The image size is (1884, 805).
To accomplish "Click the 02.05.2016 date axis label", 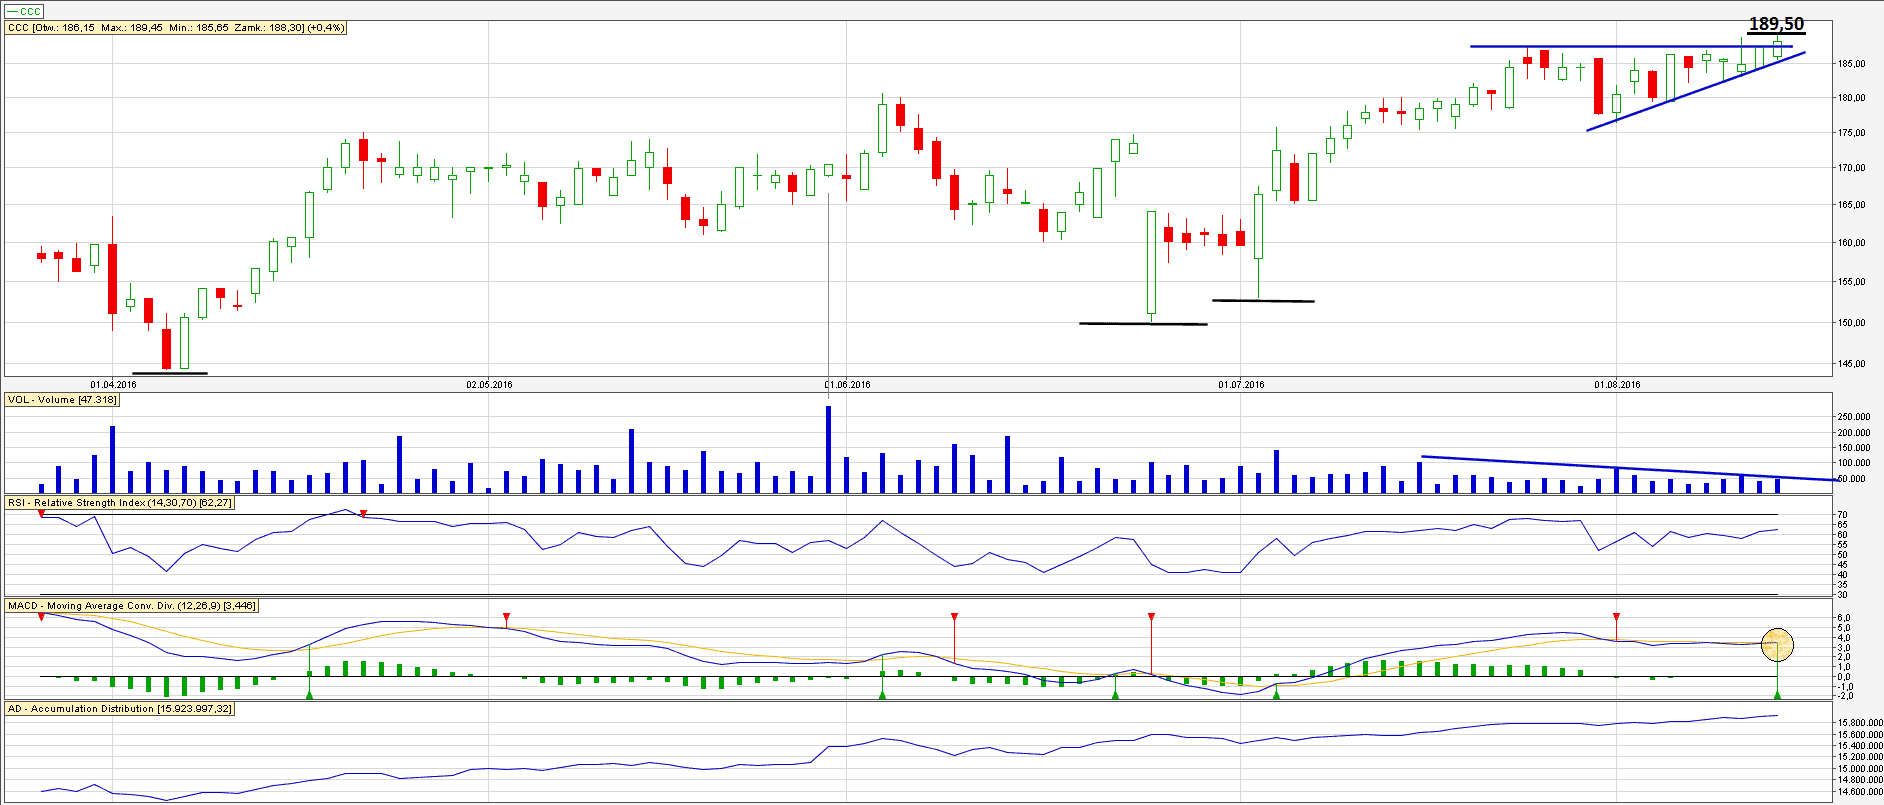I will point(489,385).
